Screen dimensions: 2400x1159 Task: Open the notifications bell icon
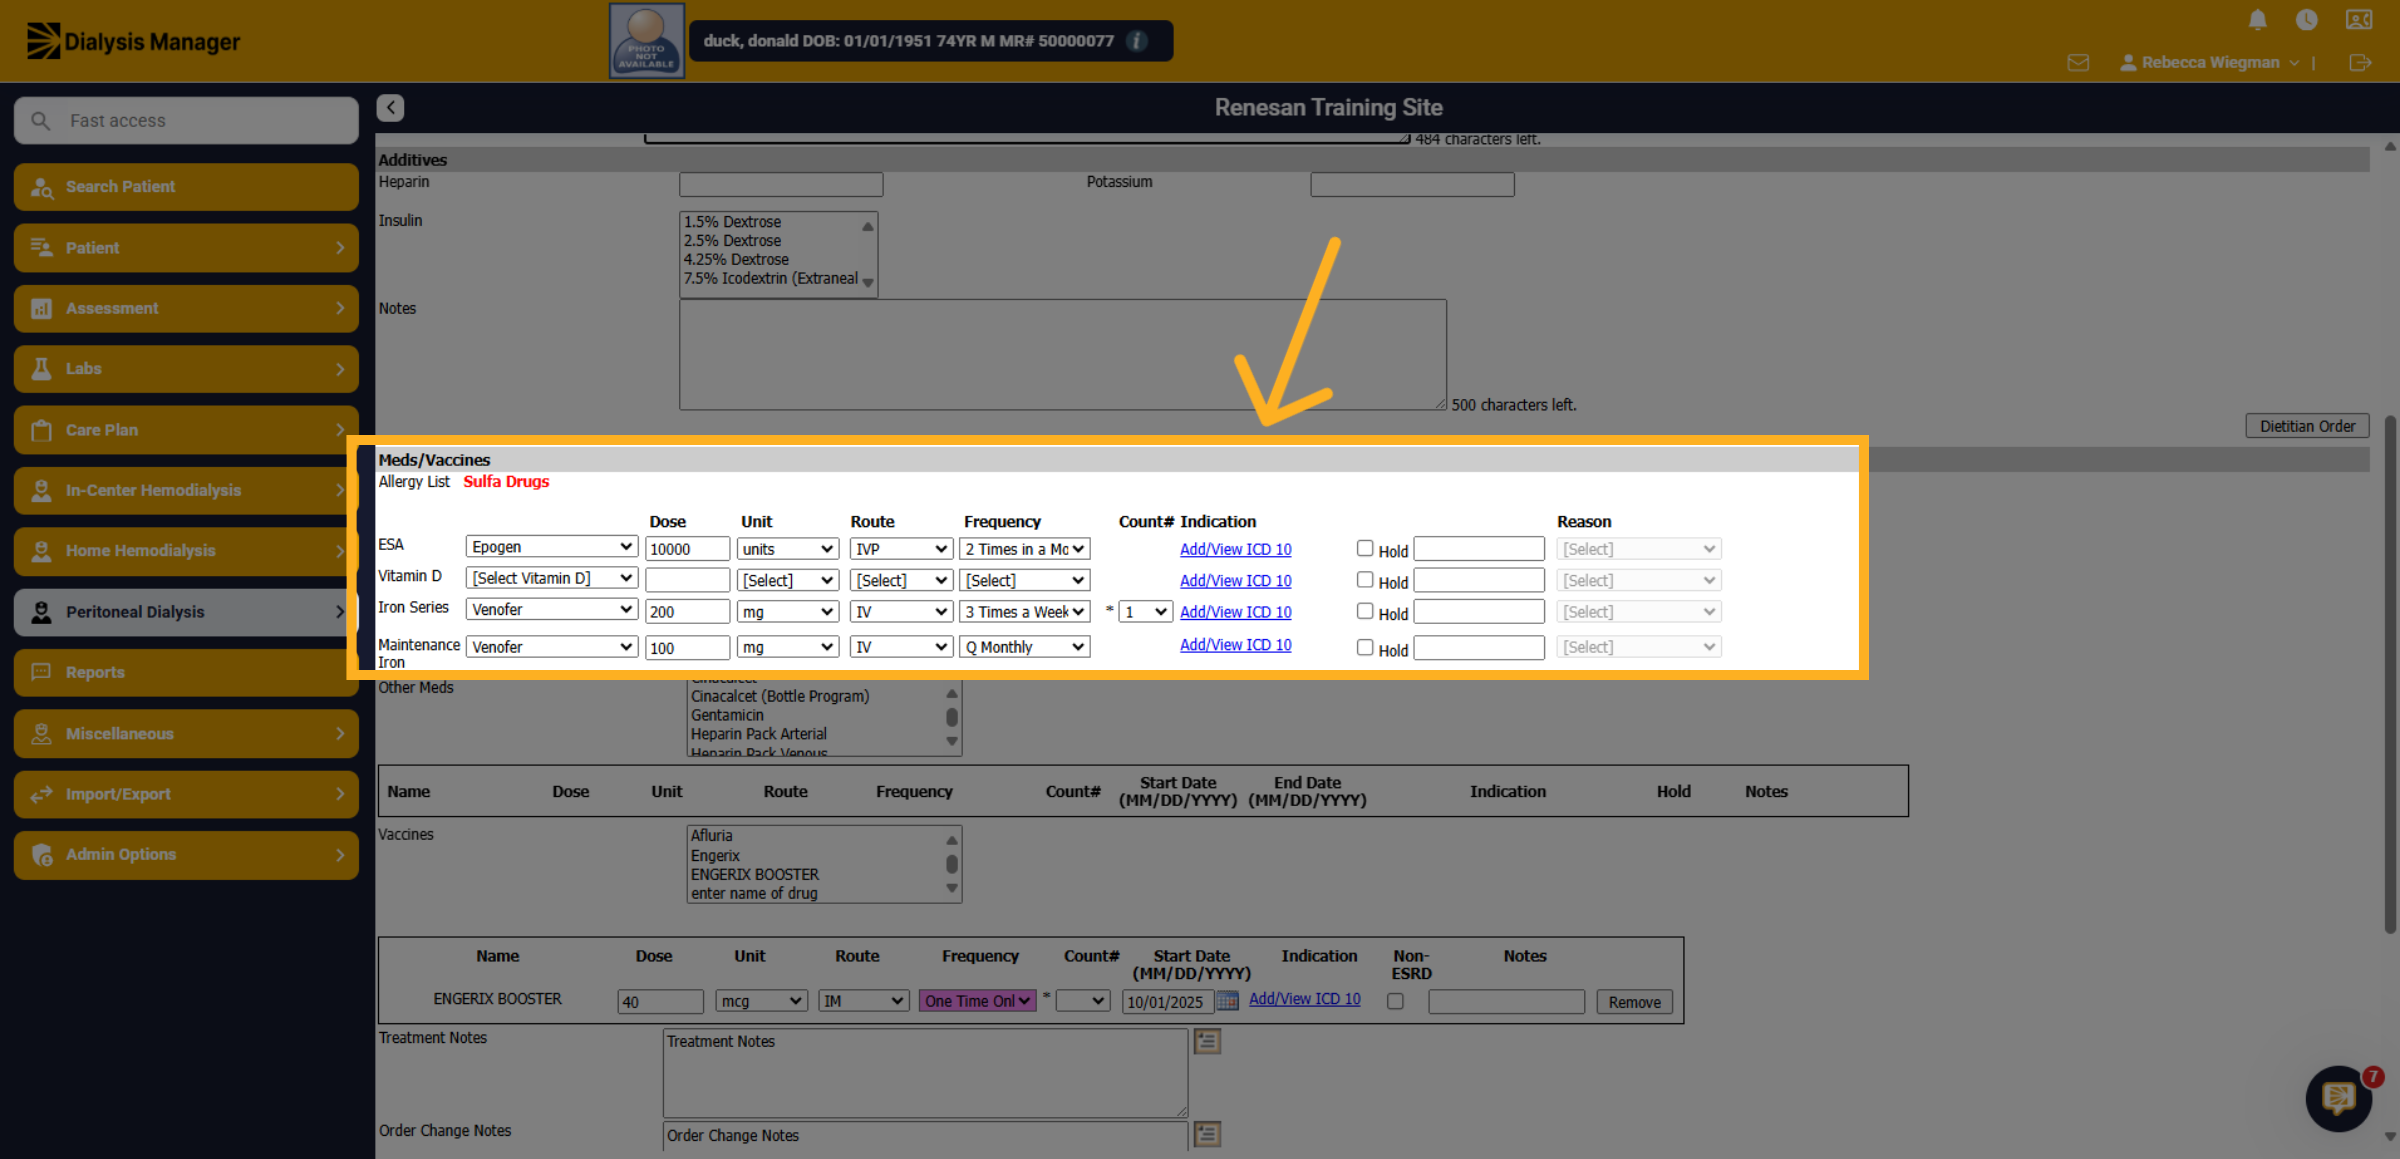2257,20
